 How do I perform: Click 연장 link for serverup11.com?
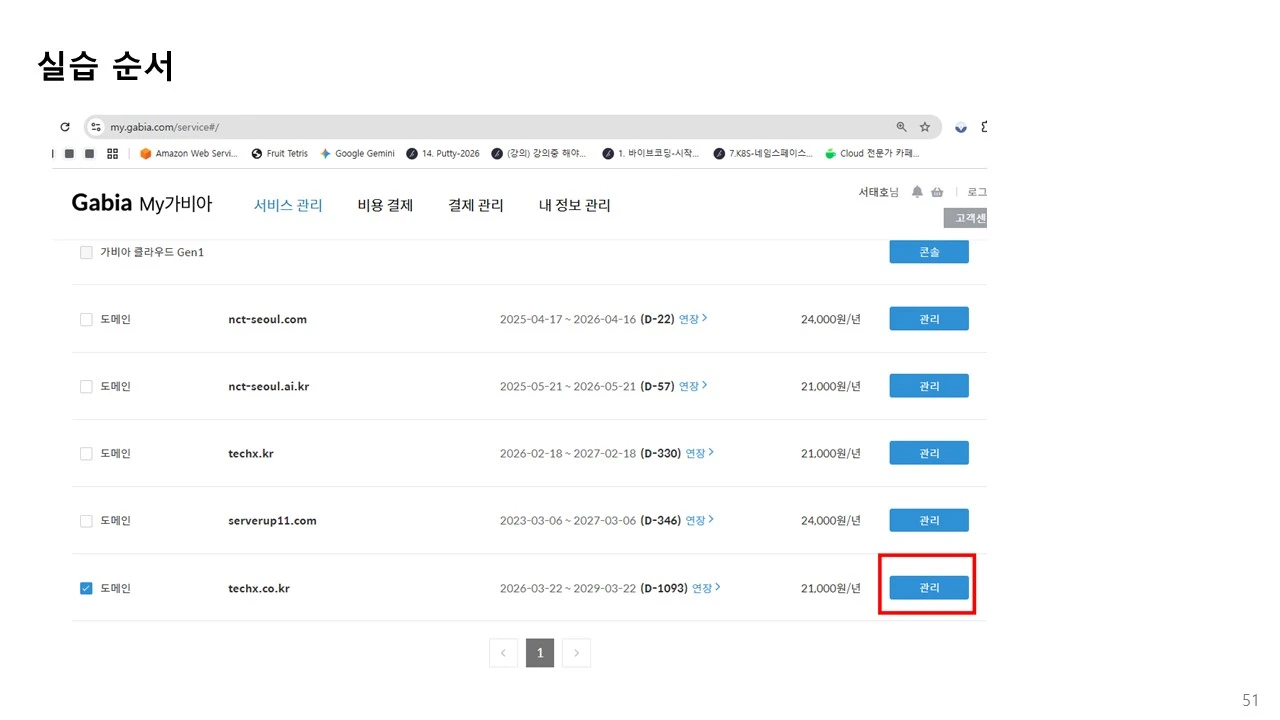coord(700,520)
